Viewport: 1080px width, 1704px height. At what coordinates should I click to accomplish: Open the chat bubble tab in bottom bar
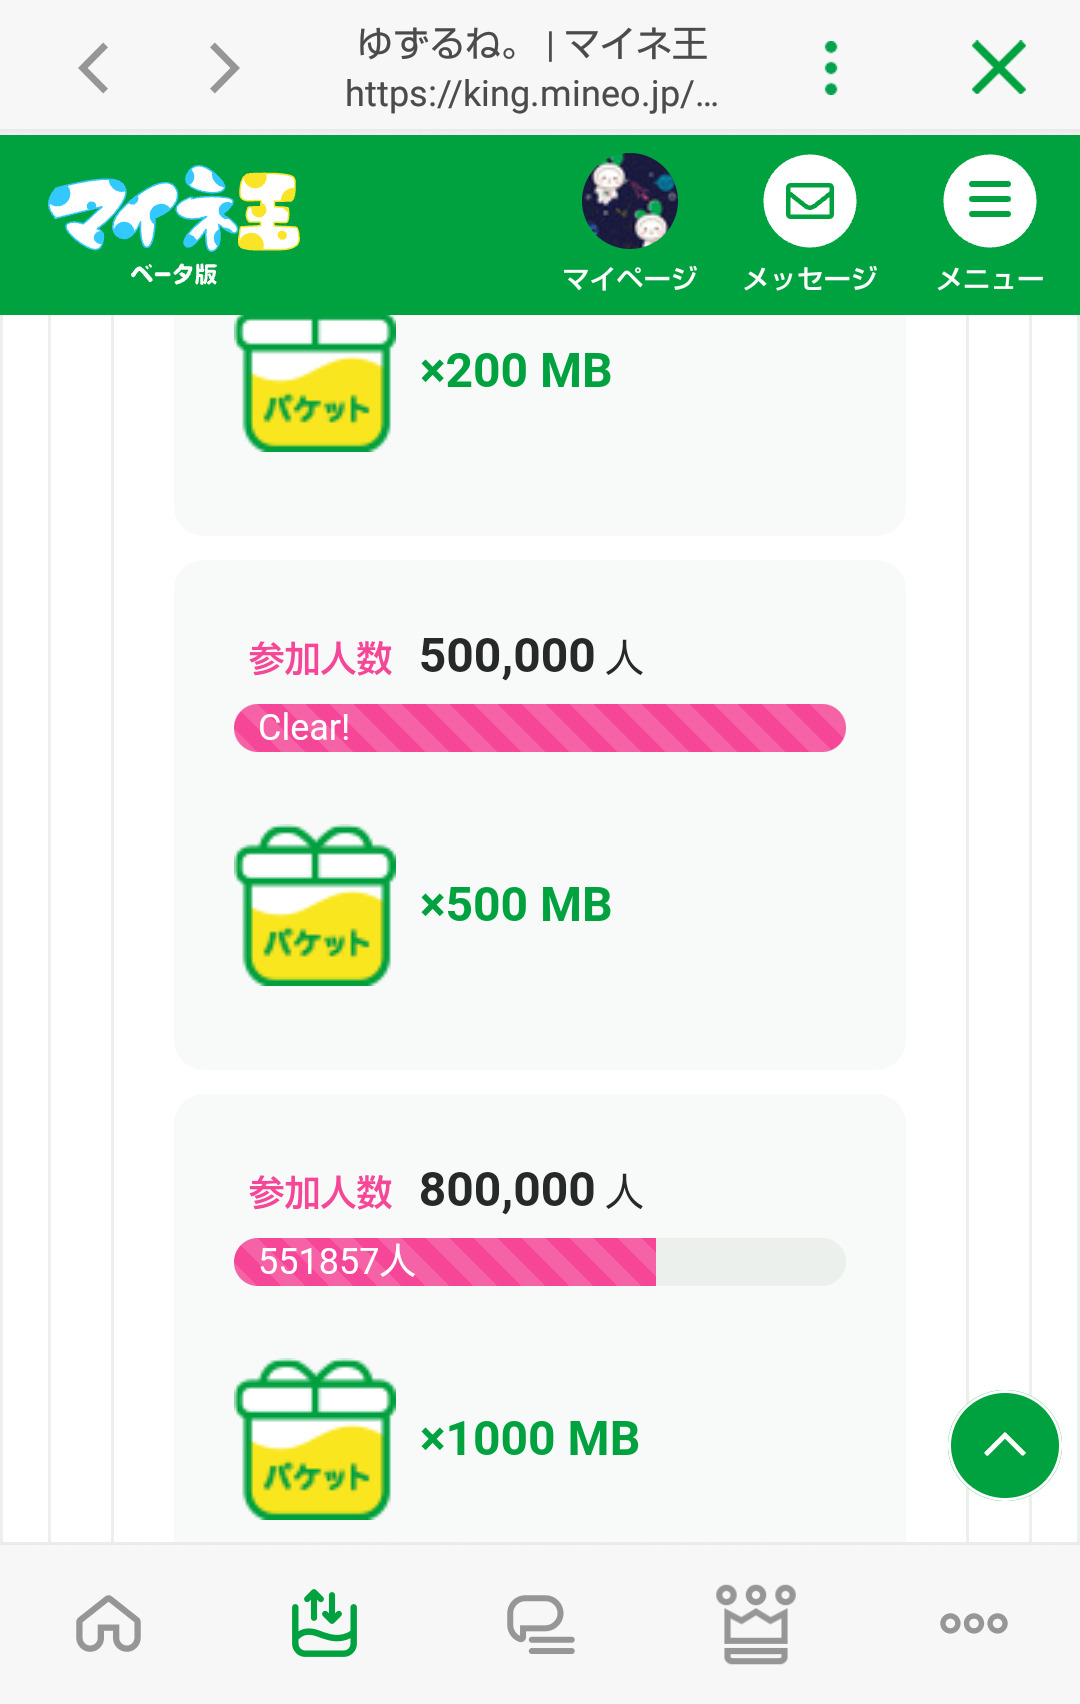(x=540, y=1623)
